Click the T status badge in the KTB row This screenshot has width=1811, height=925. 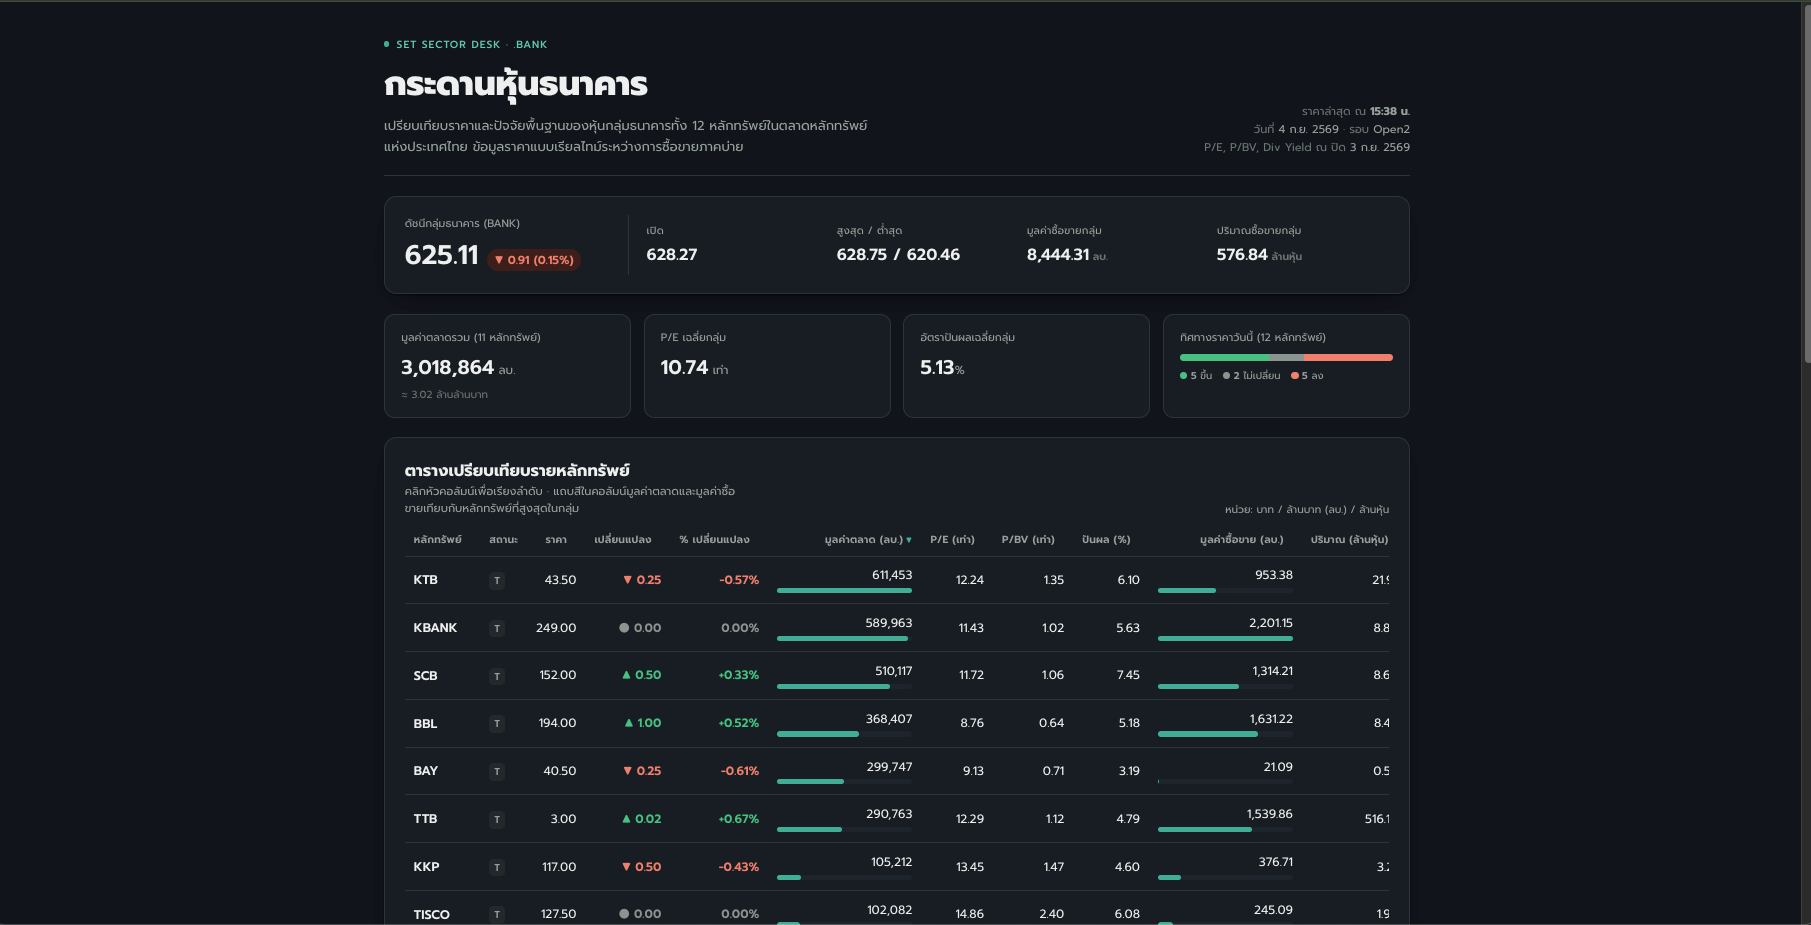497,581
